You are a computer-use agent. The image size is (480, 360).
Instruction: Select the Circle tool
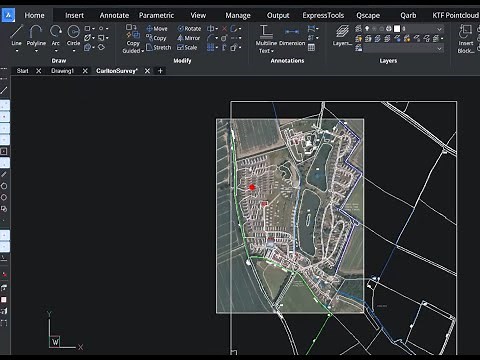[73, 35]
